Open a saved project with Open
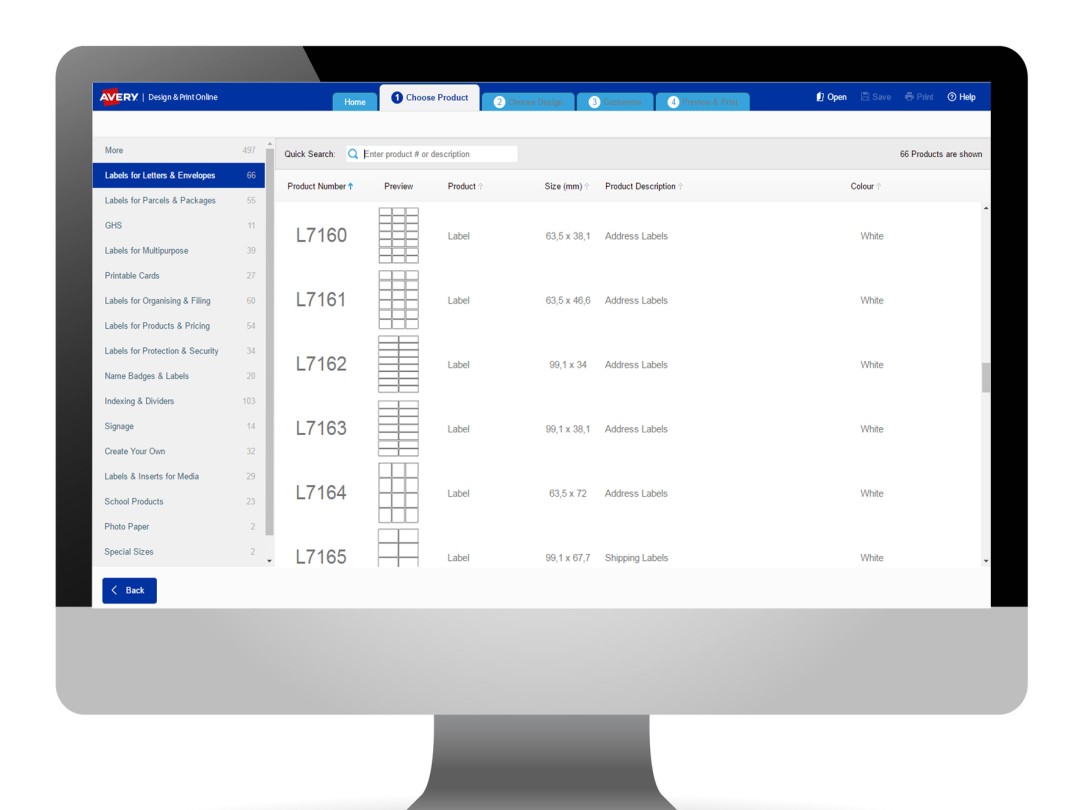Screen dimensions: 1080x810 pos(831,97)
